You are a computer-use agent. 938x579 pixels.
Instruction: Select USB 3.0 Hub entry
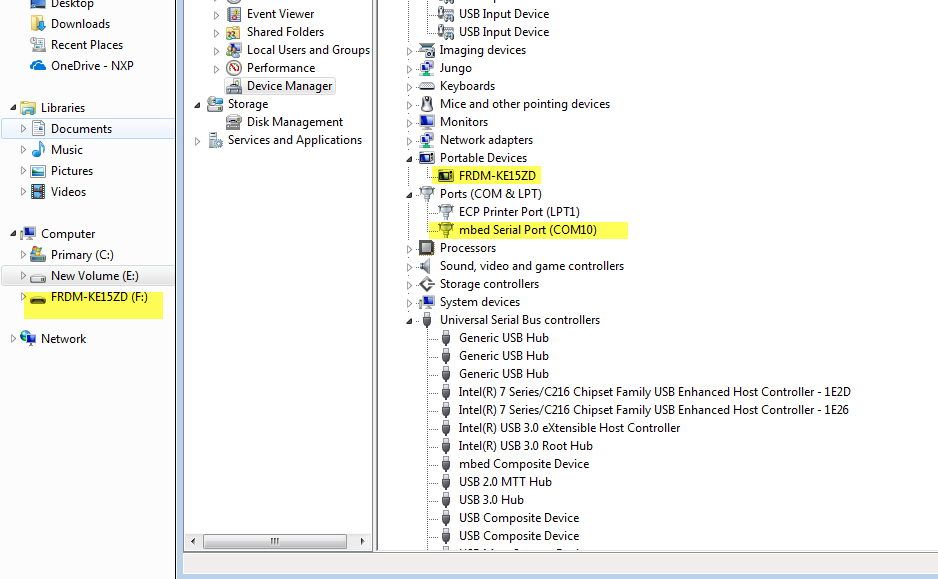pyautogui.click(x=491, y=499)
